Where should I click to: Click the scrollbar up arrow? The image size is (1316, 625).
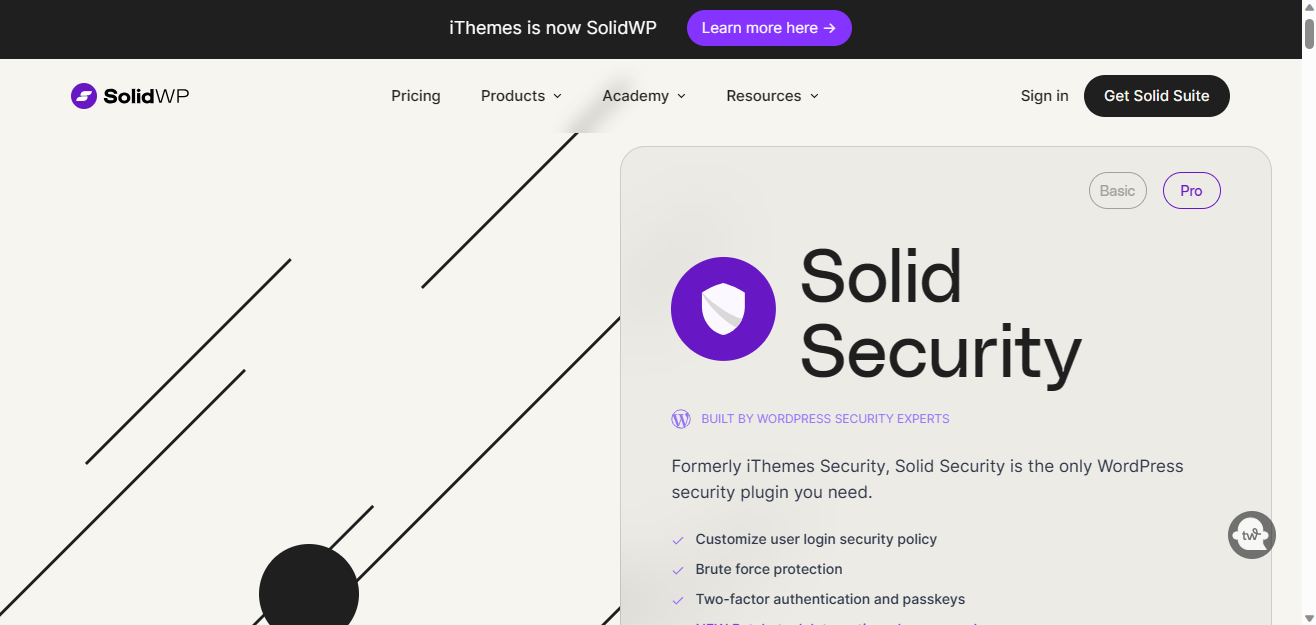pyautogui.click(x=1308, y=7)
